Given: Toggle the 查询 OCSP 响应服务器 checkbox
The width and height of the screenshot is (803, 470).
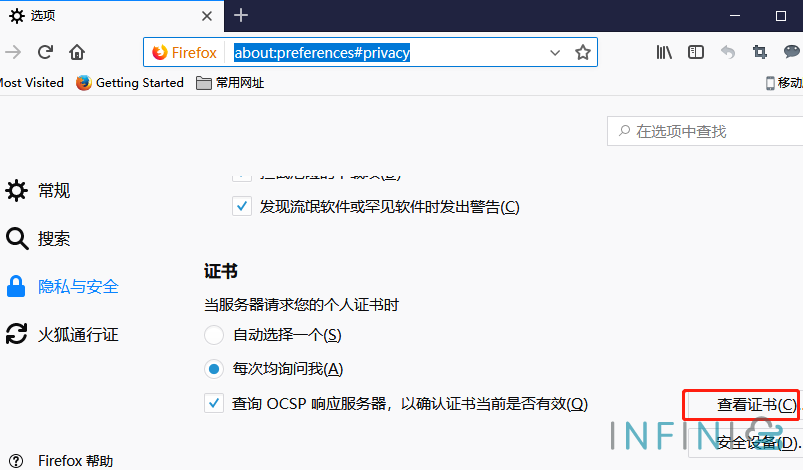Looking at the screenshot, I should coord(214,403).
